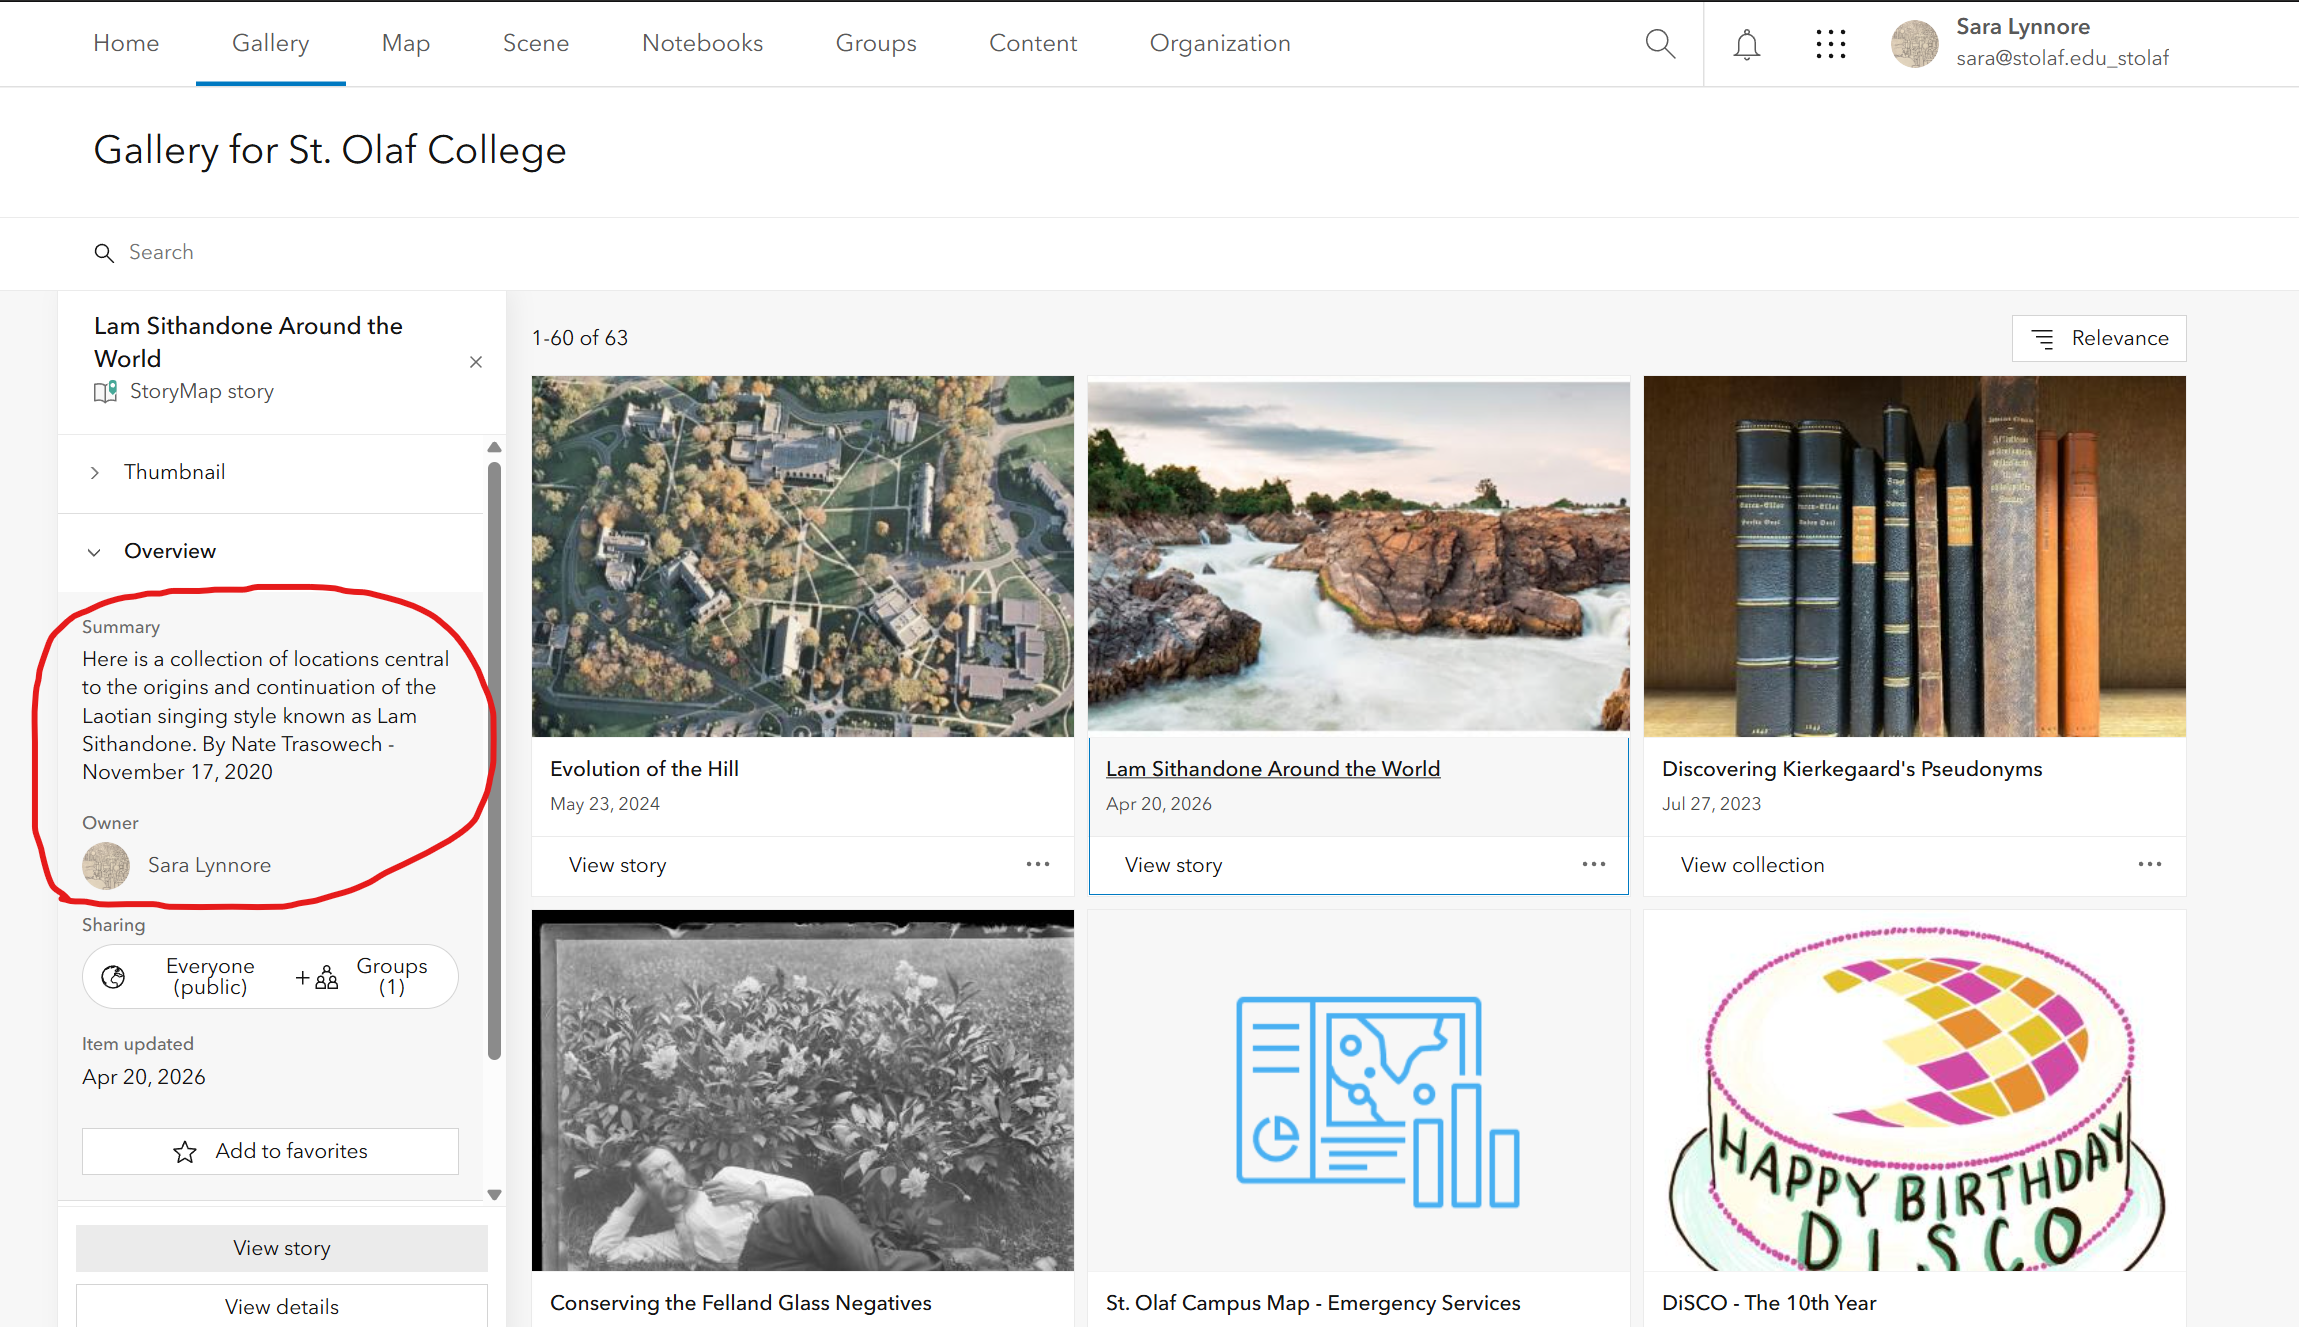Collapse the Overview section
Image resolution: width=2299 pixels, height=1327 pixels.
[x=271, y=552]
